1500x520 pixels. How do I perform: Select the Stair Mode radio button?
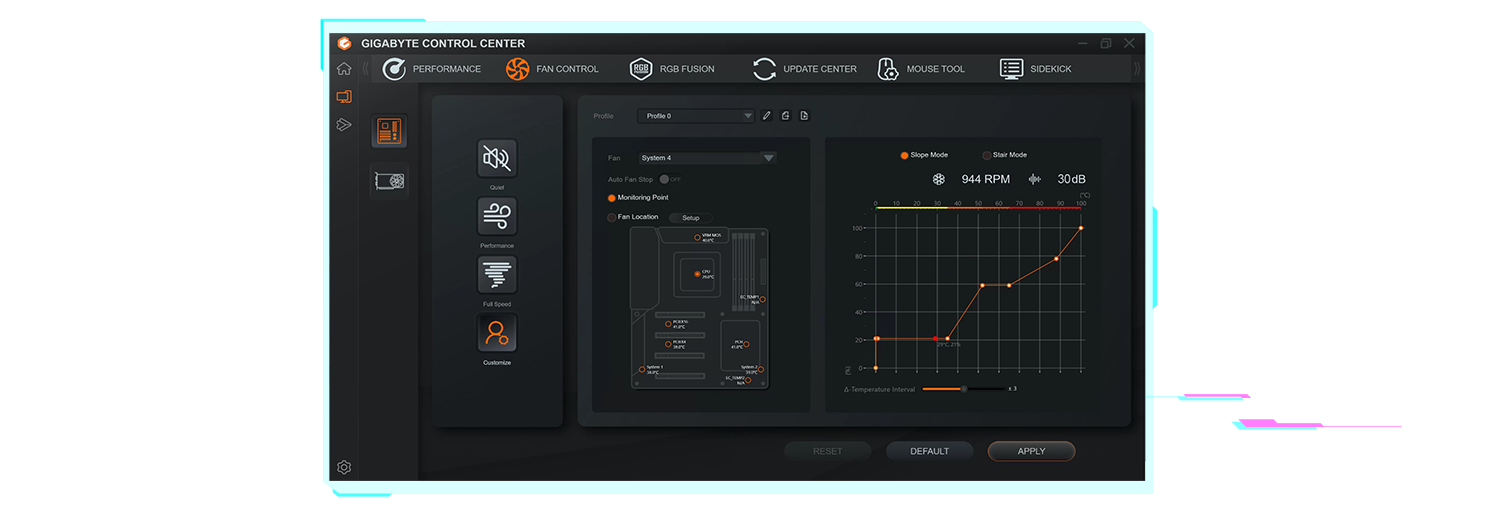point(987,155)
